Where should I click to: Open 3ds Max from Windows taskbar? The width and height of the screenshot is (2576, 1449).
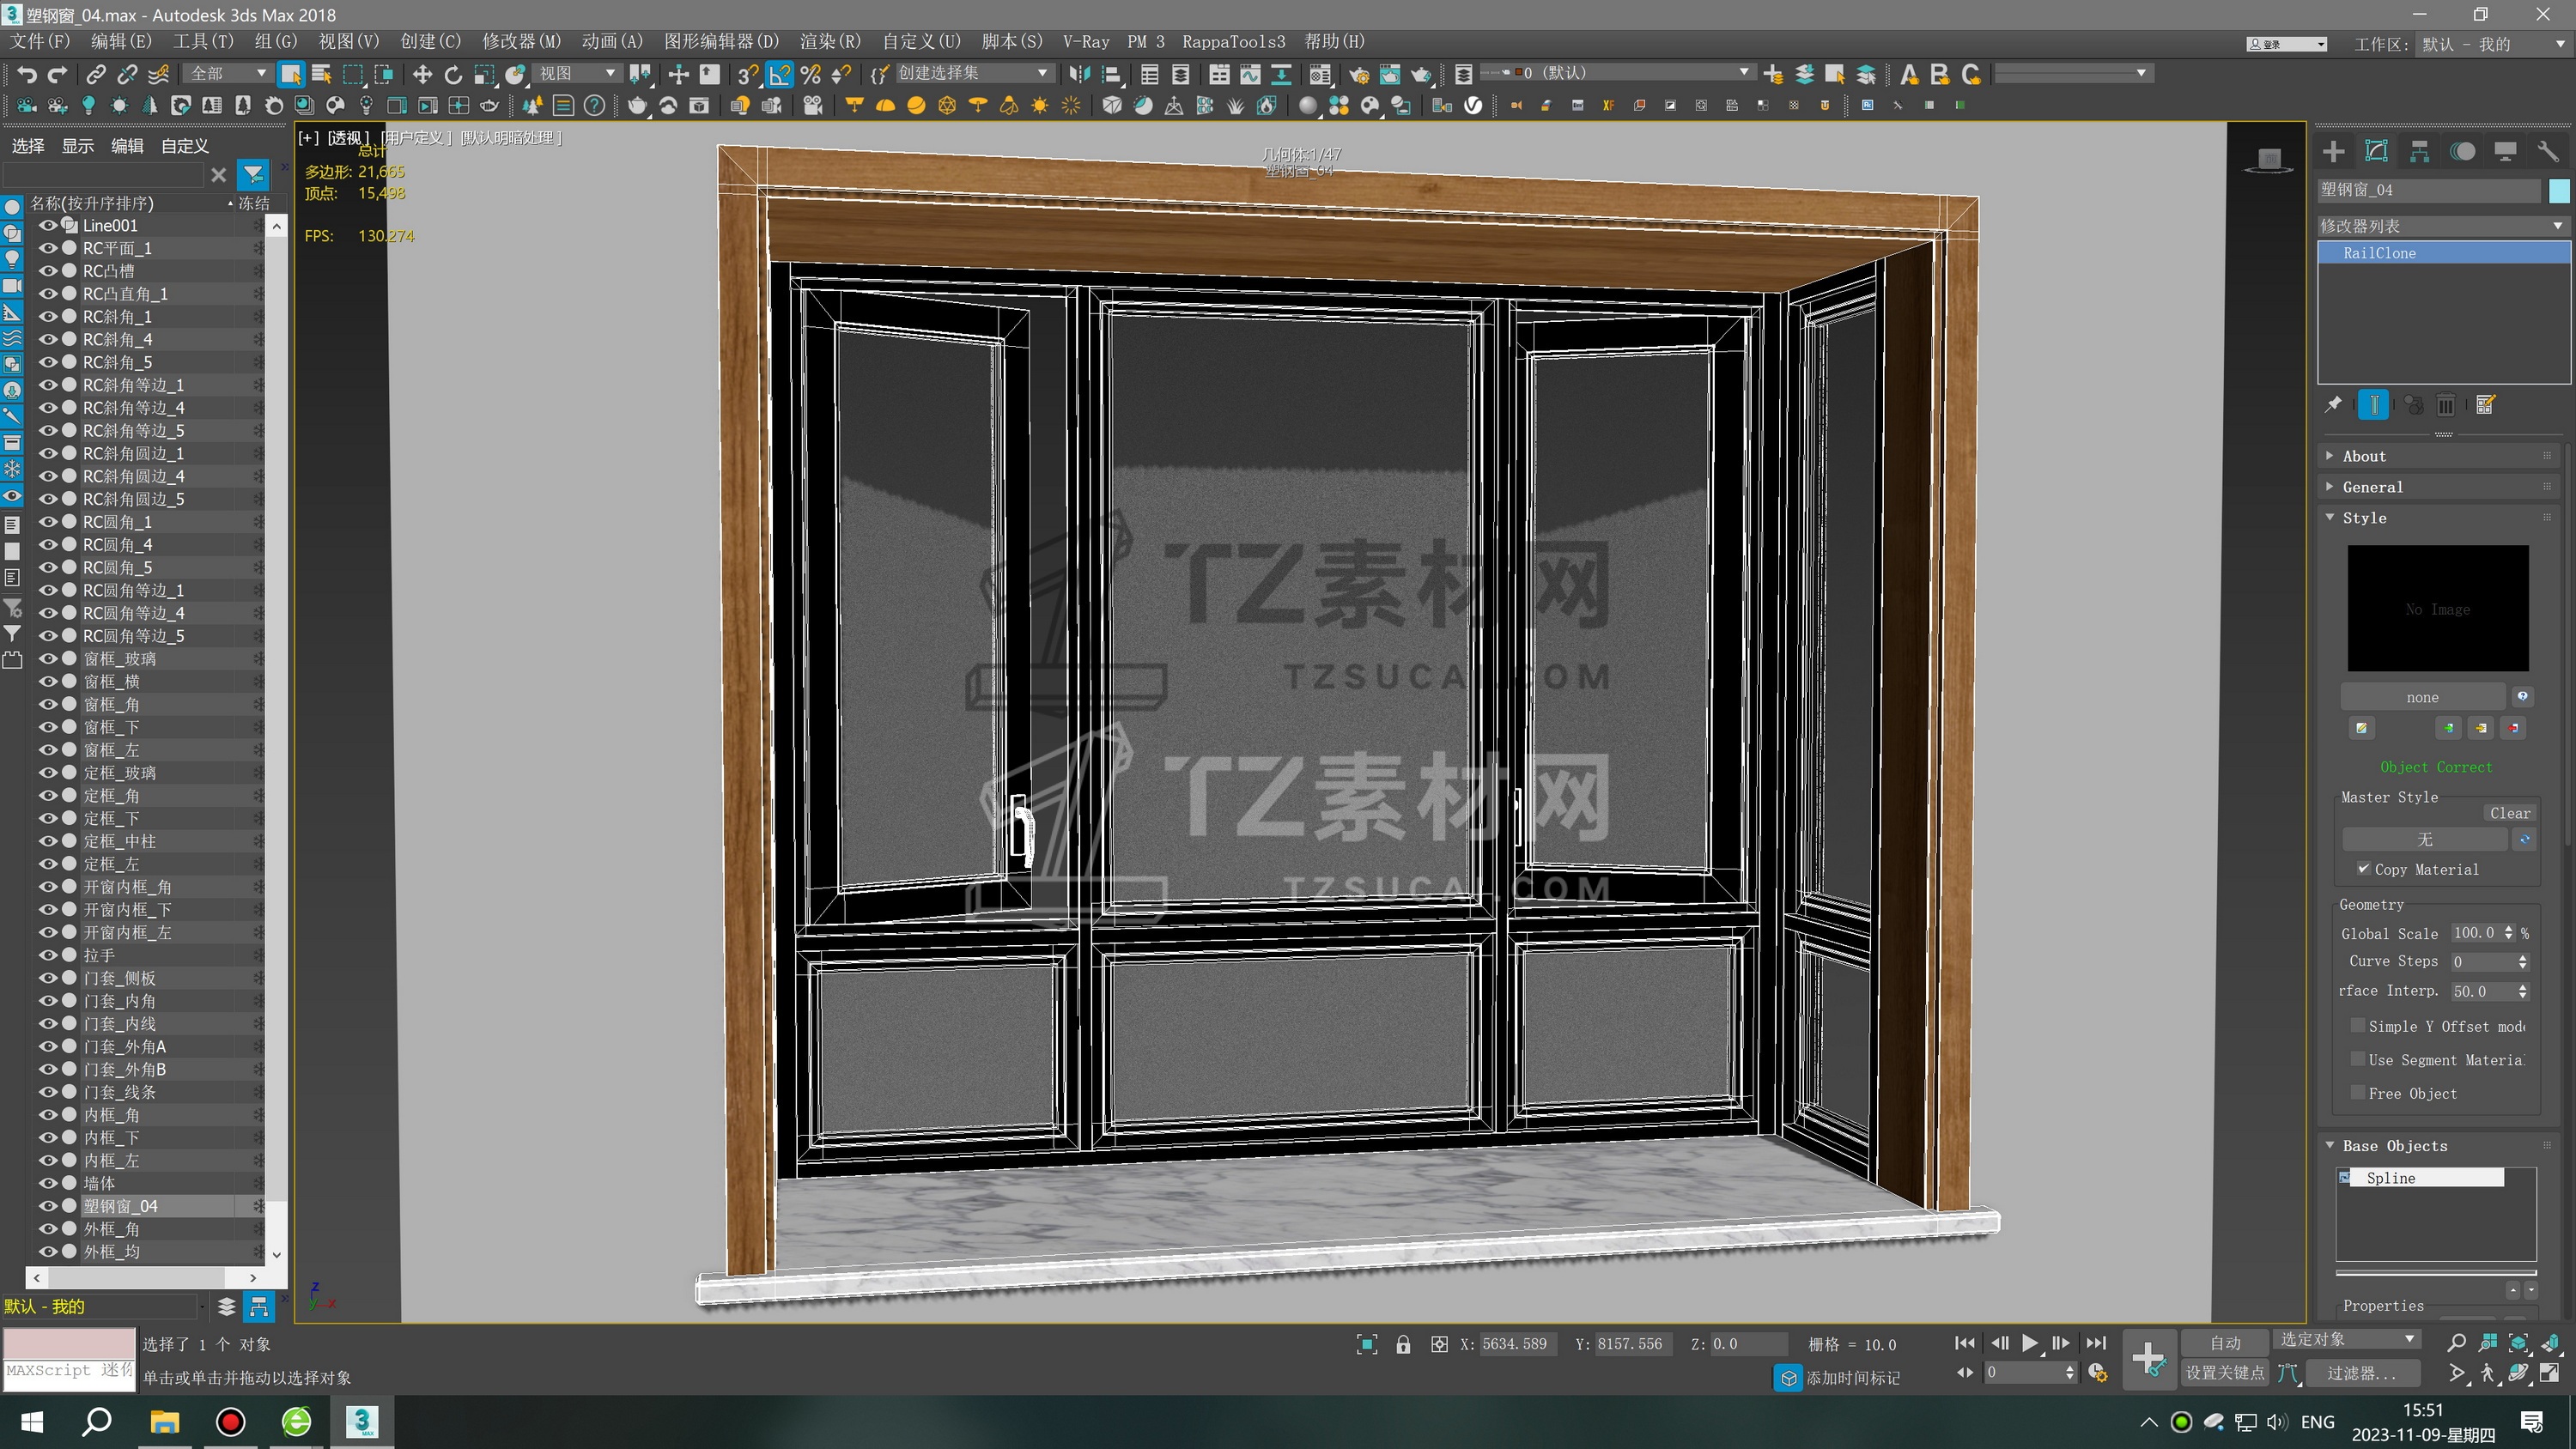point(362,1421)
